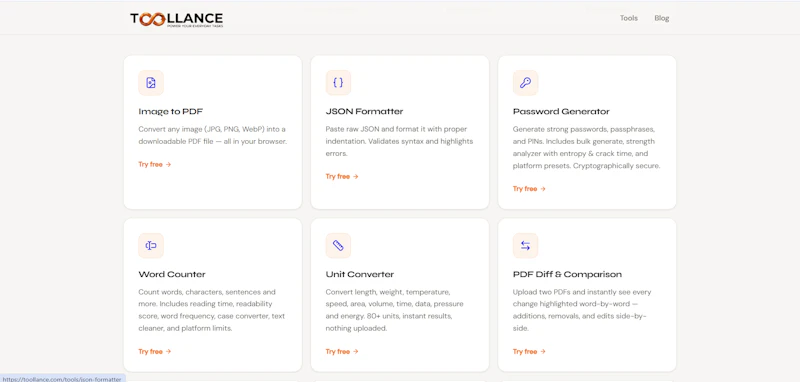Click the Word Counter cursor icon
This screenshot has width=800, height=382.
(x=151, y=246)
